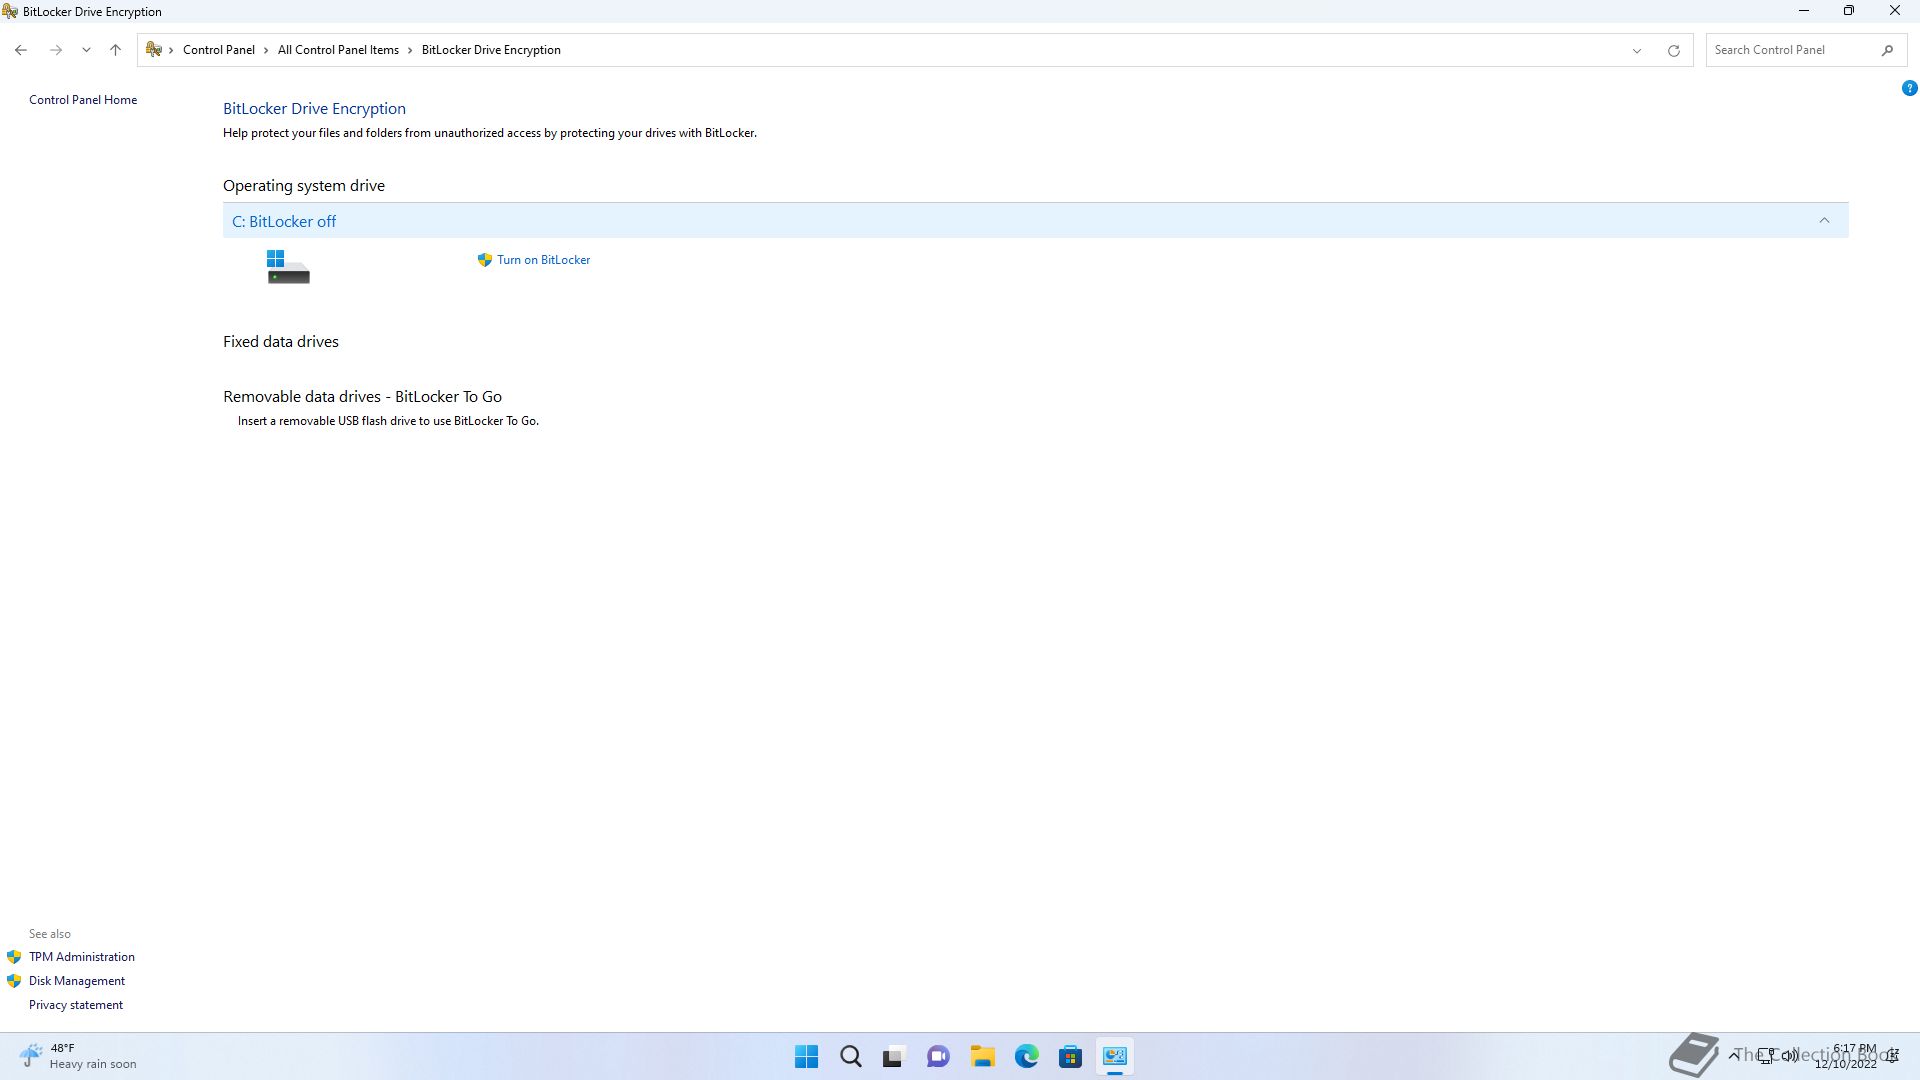Open Microsoft Store from taskbar

pos(1071,1057)
